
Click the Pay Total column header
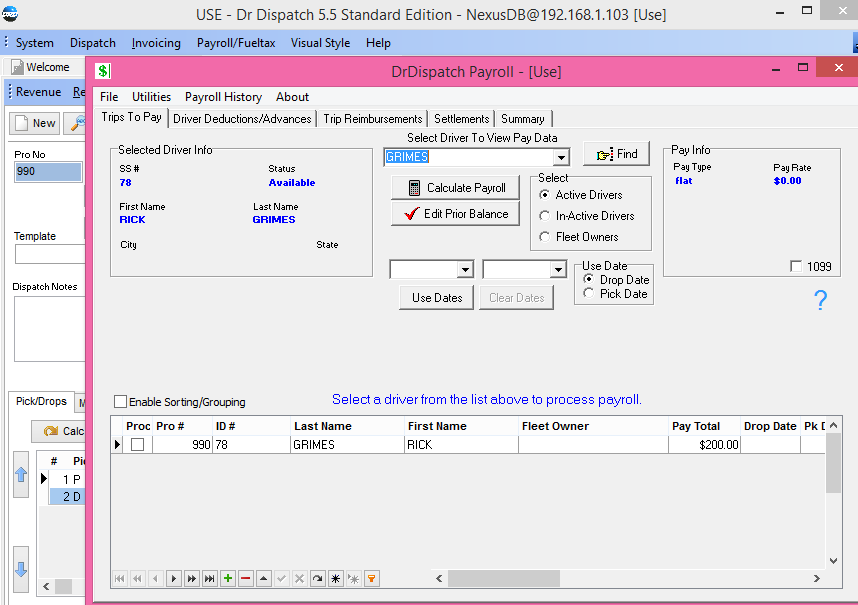(x=704, y=426)
